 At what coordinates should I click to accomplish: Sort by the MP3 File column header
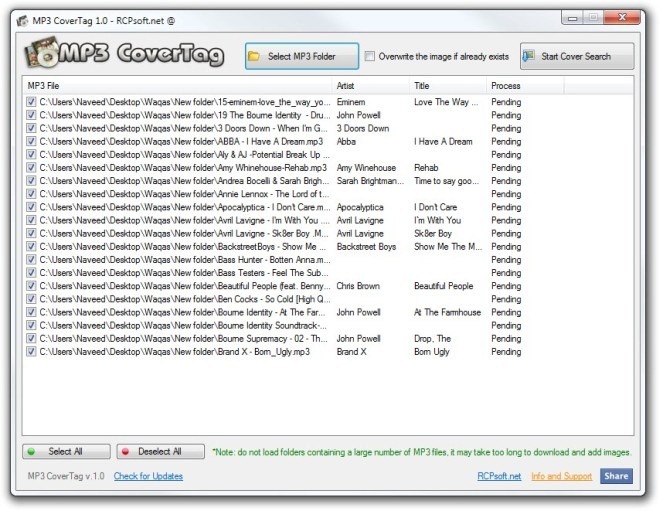pos(178,85)
